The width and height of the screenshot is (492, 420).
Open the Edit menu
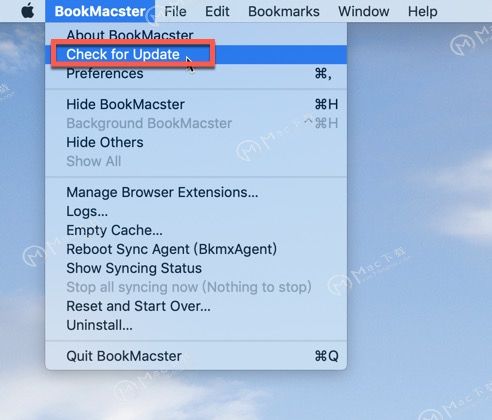217,11
